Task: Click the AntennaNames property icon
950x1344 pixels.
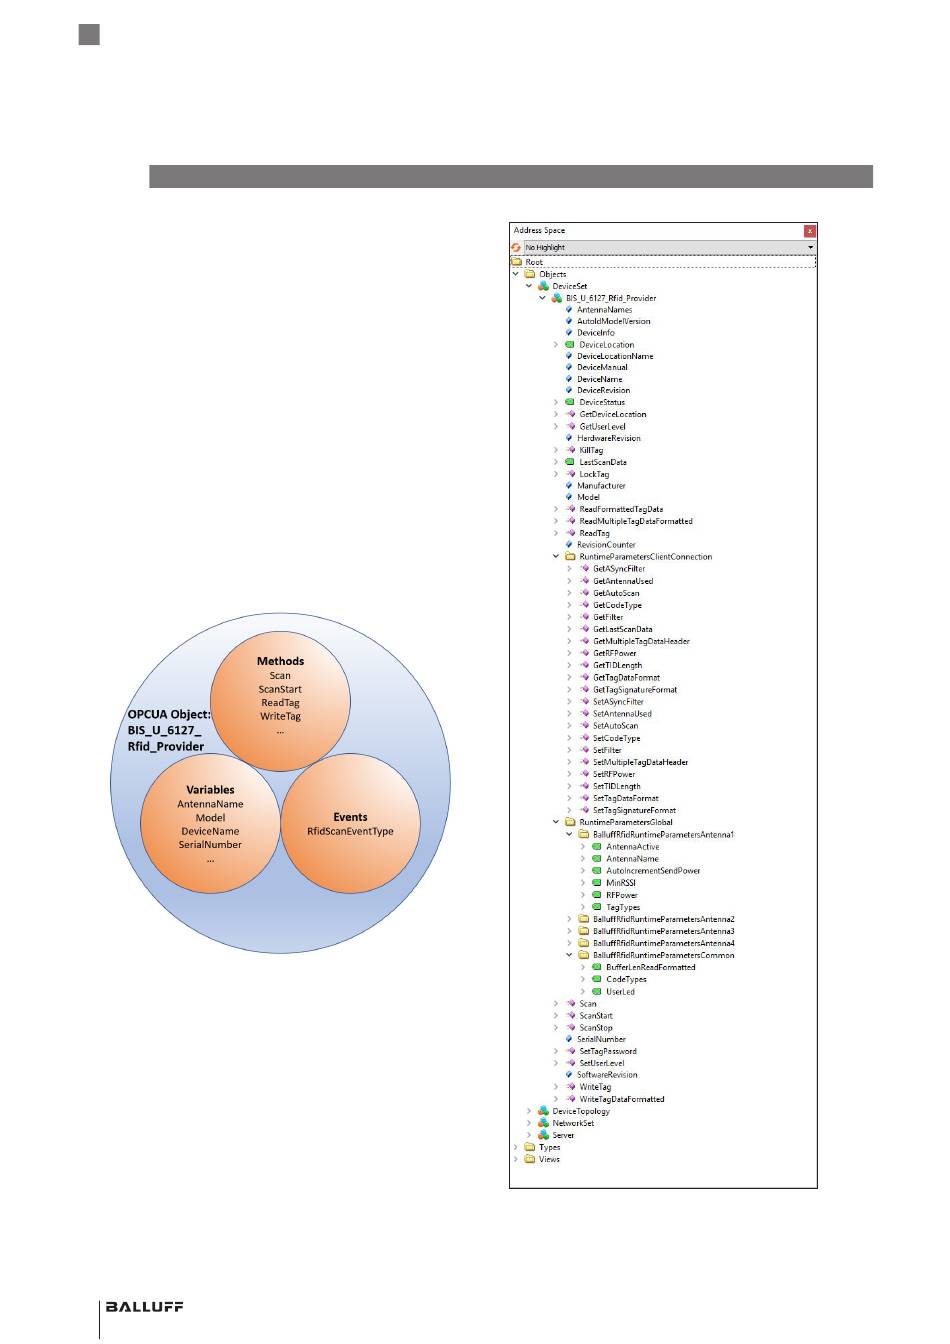Action: coord(569,310)
